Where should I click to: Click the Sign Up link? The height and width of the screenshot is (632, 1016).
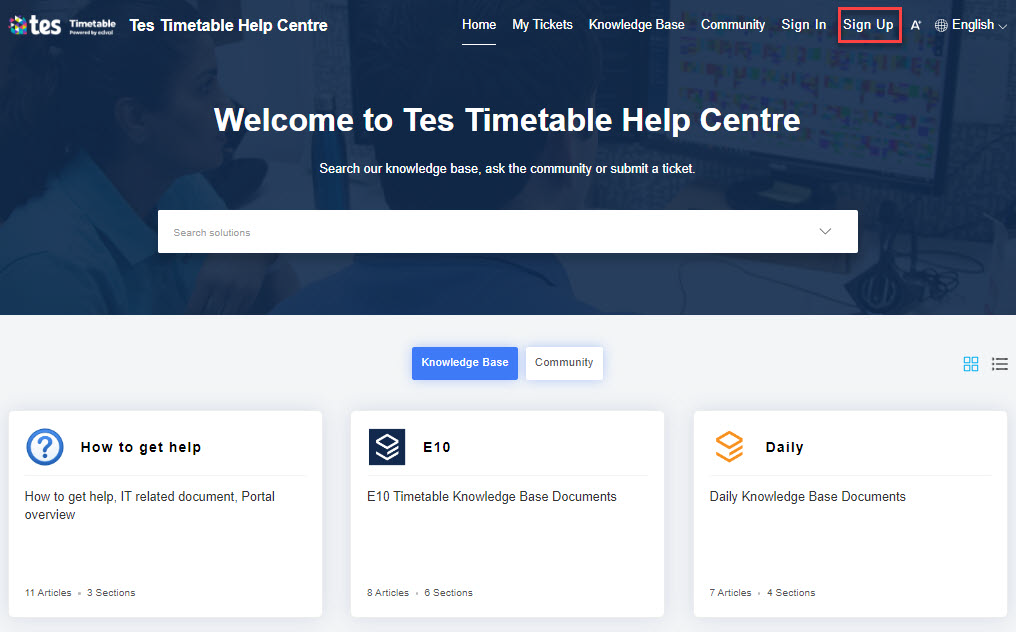coord(868,25)
